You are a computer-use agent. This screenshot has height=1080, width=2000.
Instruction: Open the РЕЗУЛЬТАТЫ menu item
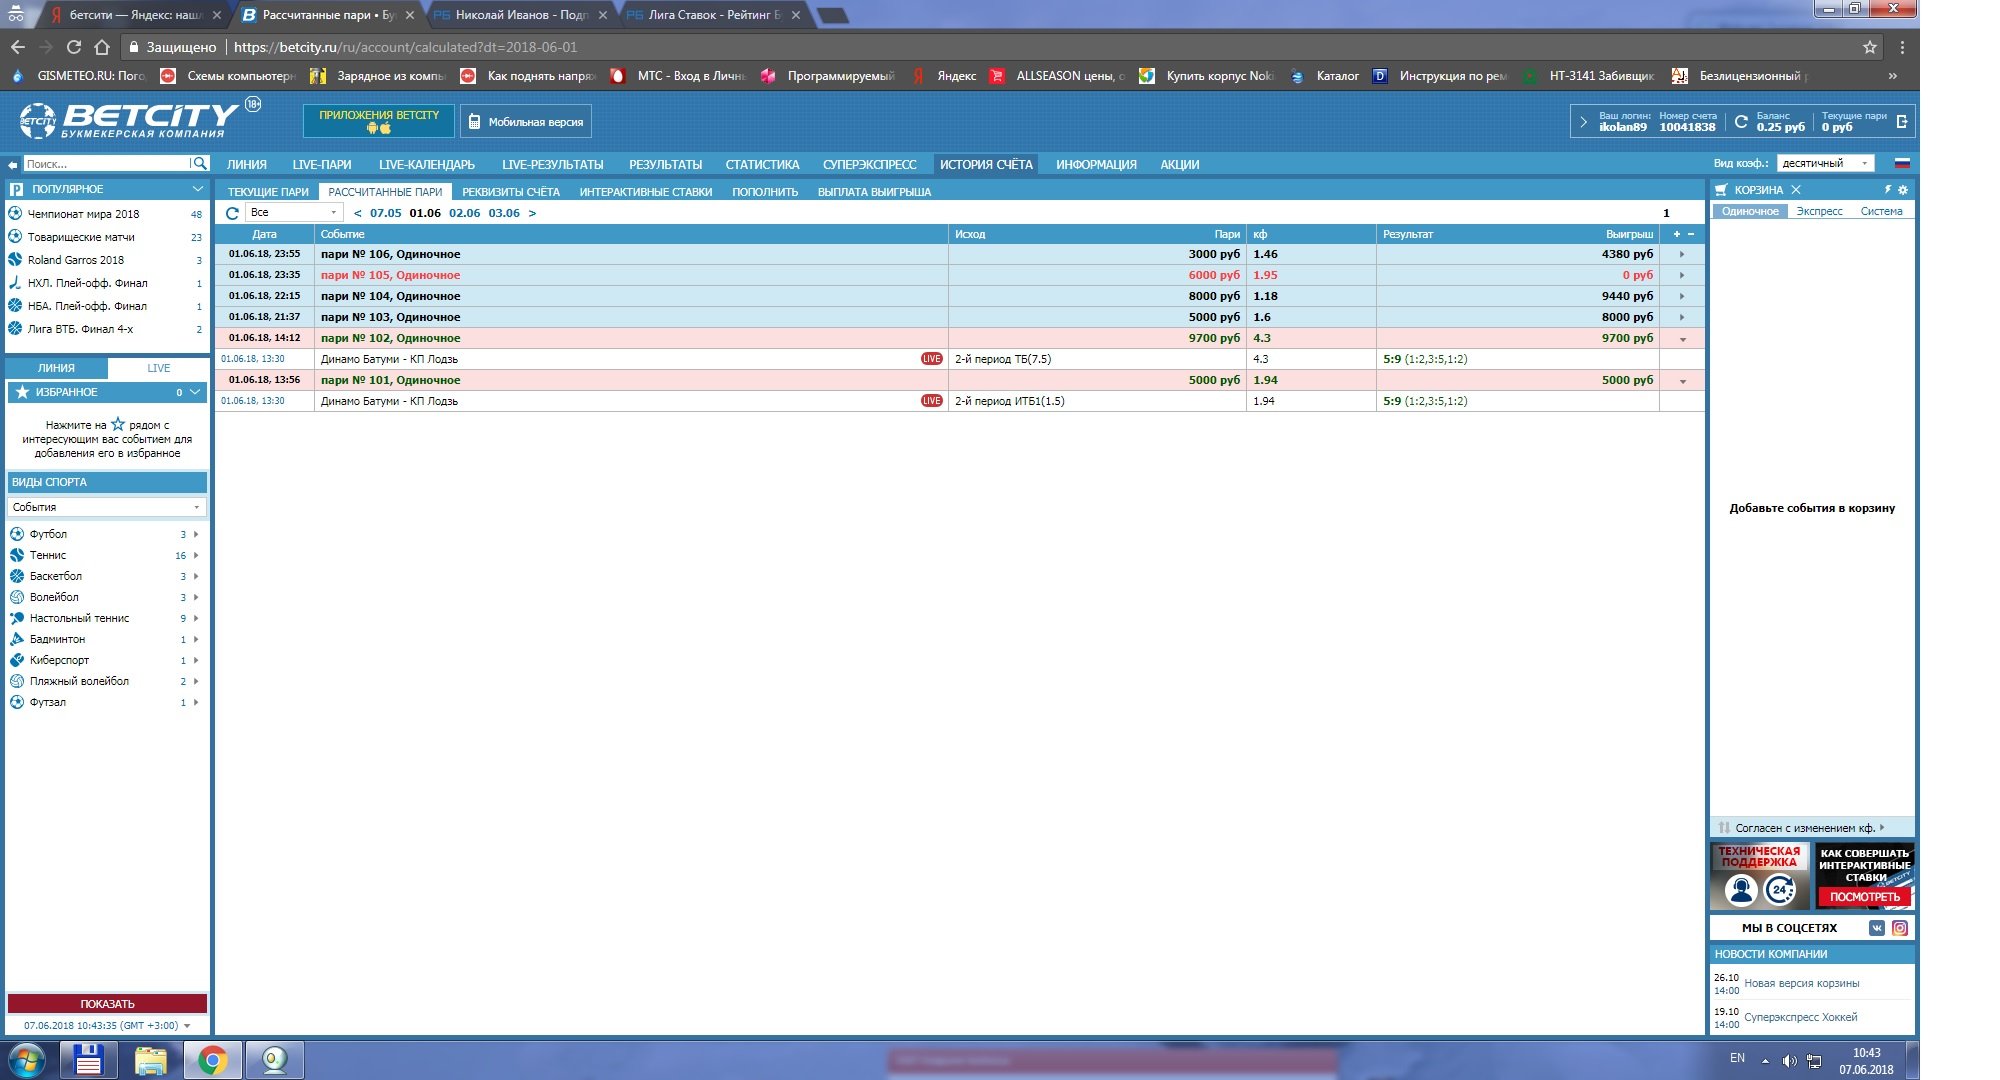(665, 165)
